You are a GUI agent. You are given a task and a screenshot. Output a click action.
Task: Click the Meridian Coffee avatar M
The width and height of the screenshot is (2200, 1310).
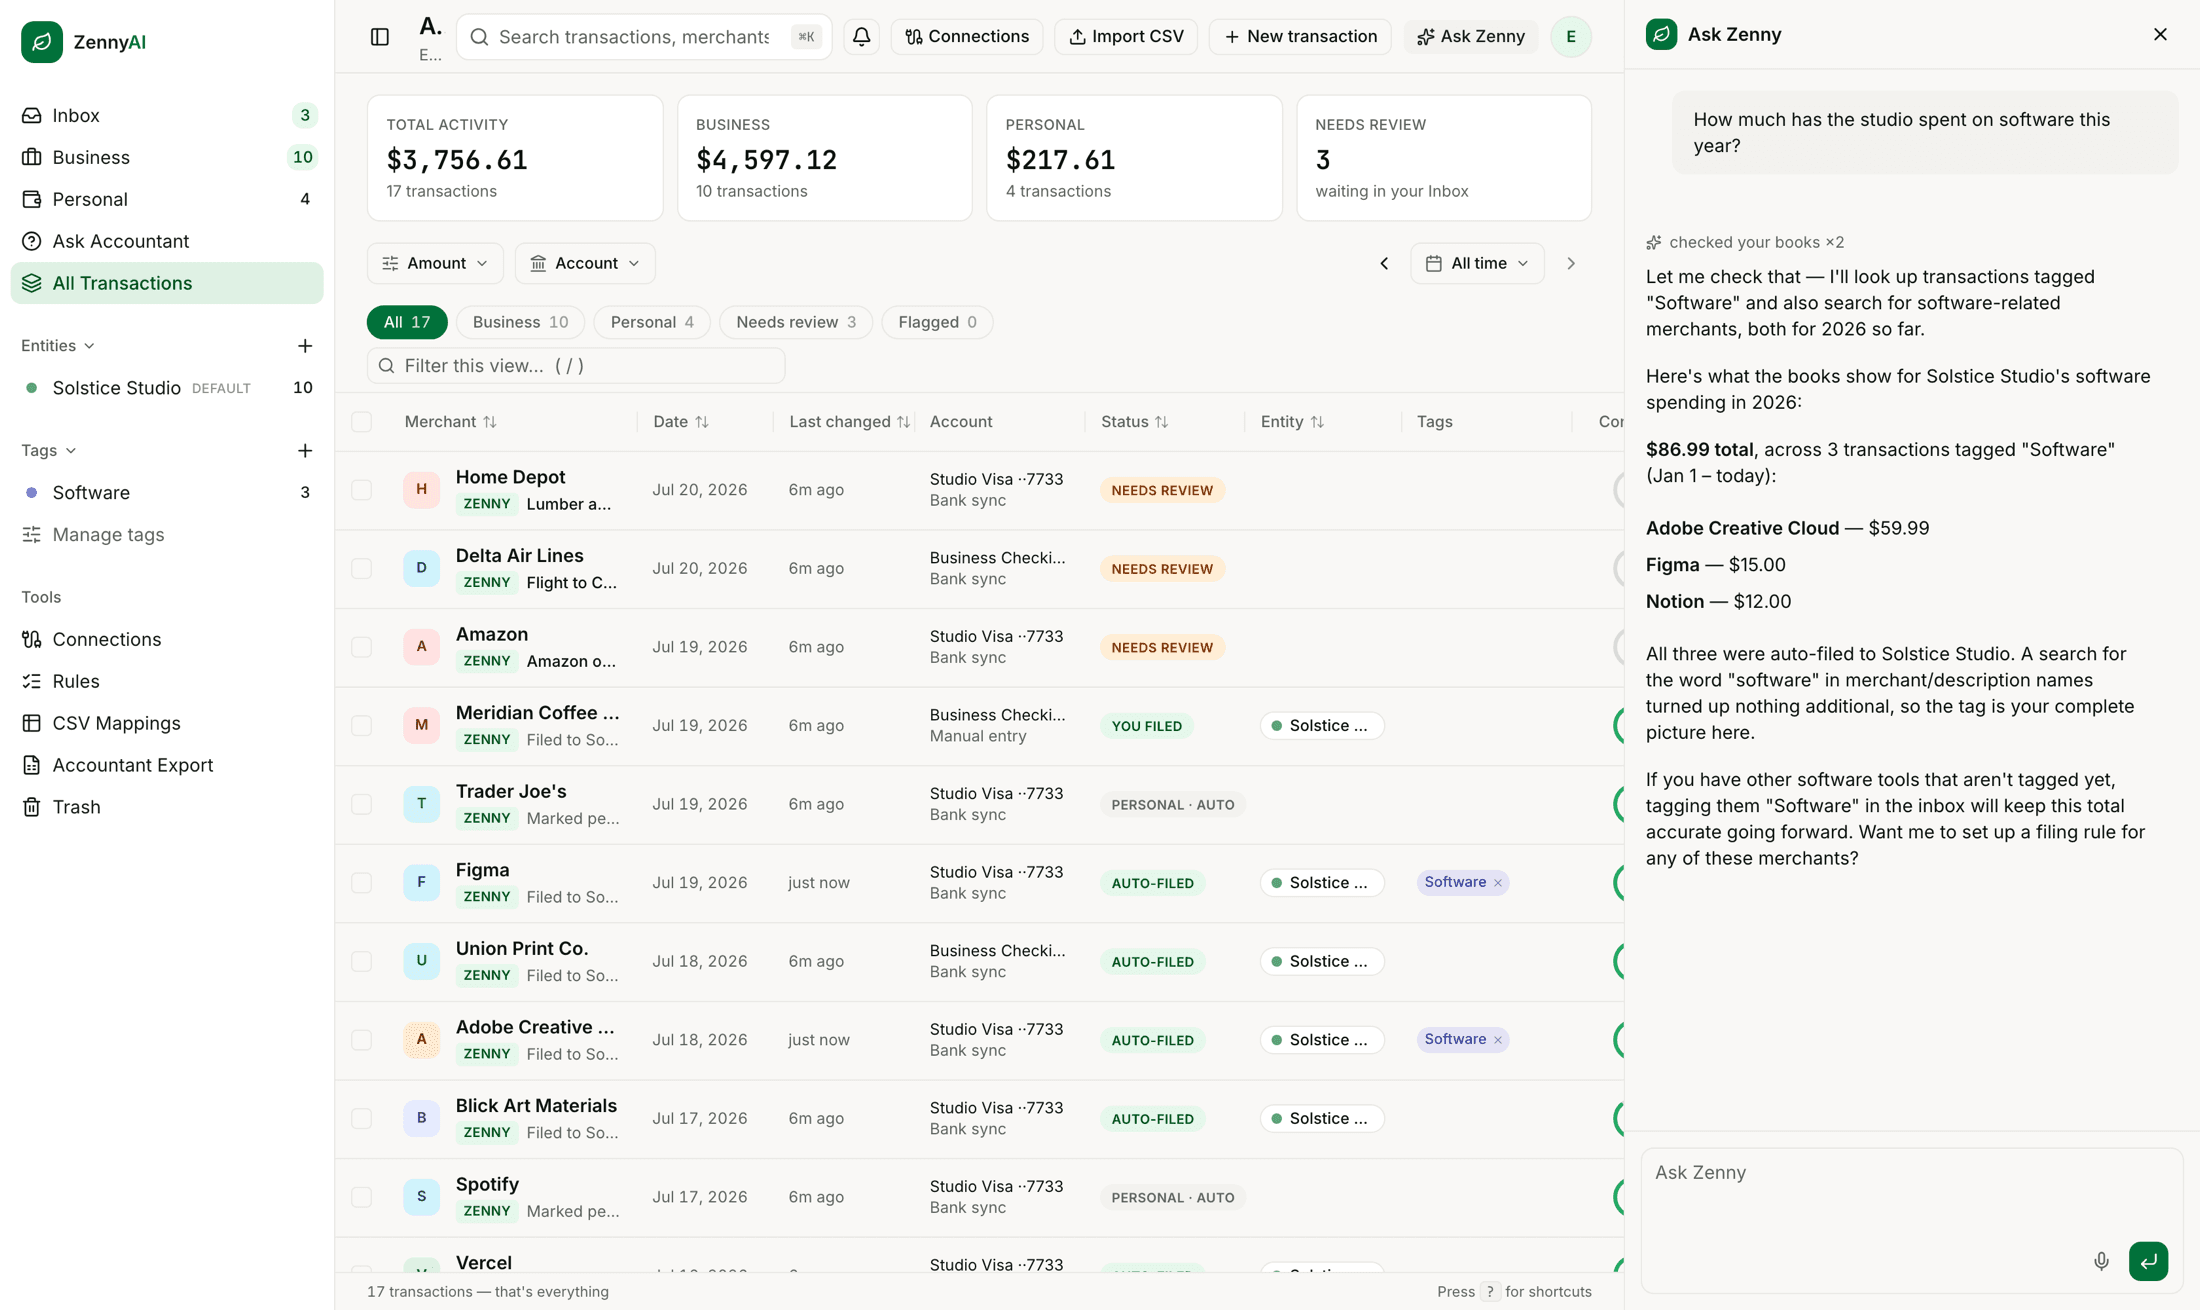point(421,725)
